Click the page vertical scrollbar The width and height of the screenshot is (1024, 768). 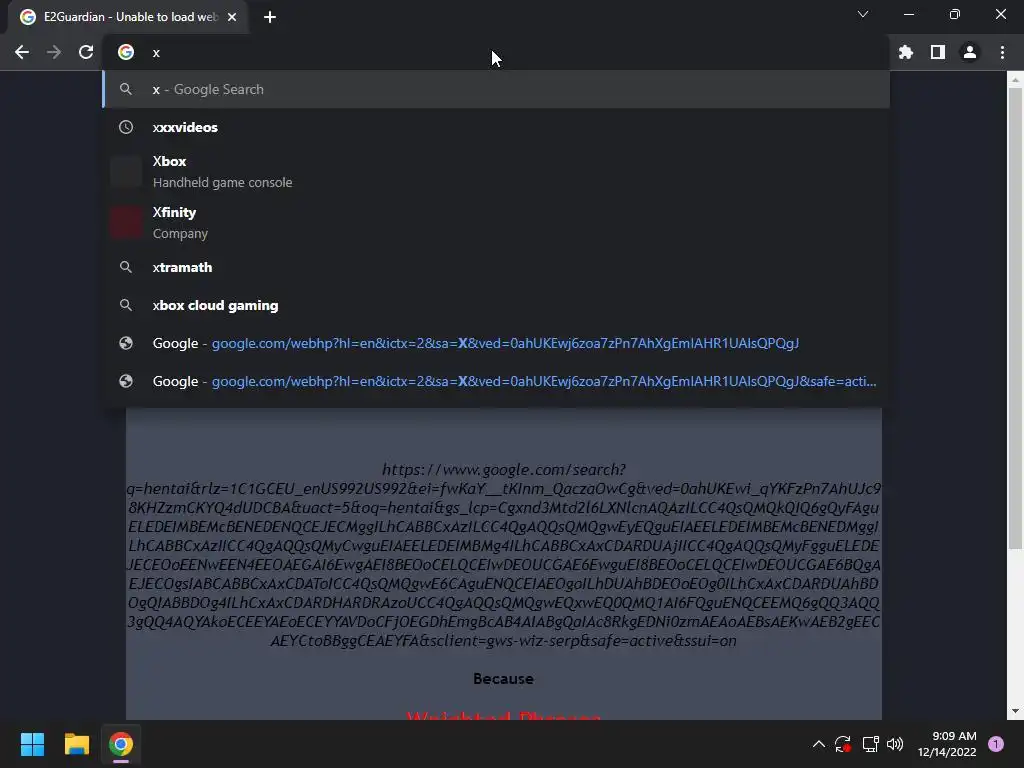pos(1015,319)
